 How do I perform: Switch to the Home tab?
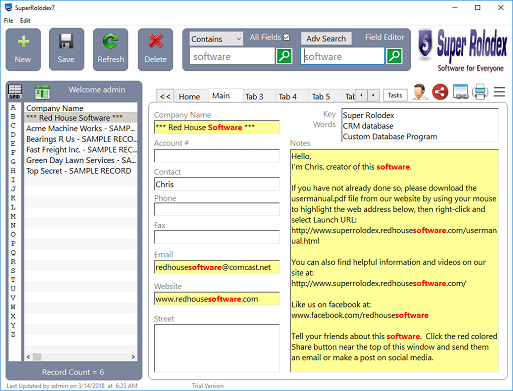point(189,97)
